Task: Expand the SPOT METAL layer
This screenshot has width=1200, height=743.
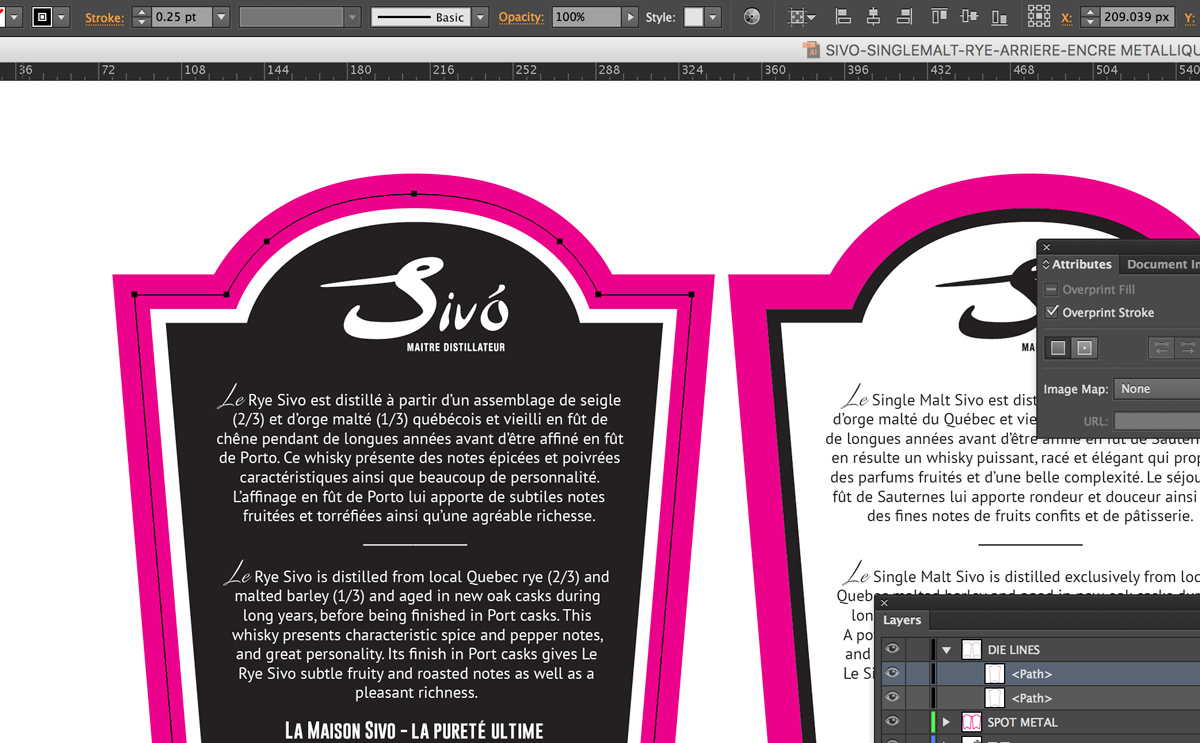Action: pyautogui.click(x=946, y=722)
